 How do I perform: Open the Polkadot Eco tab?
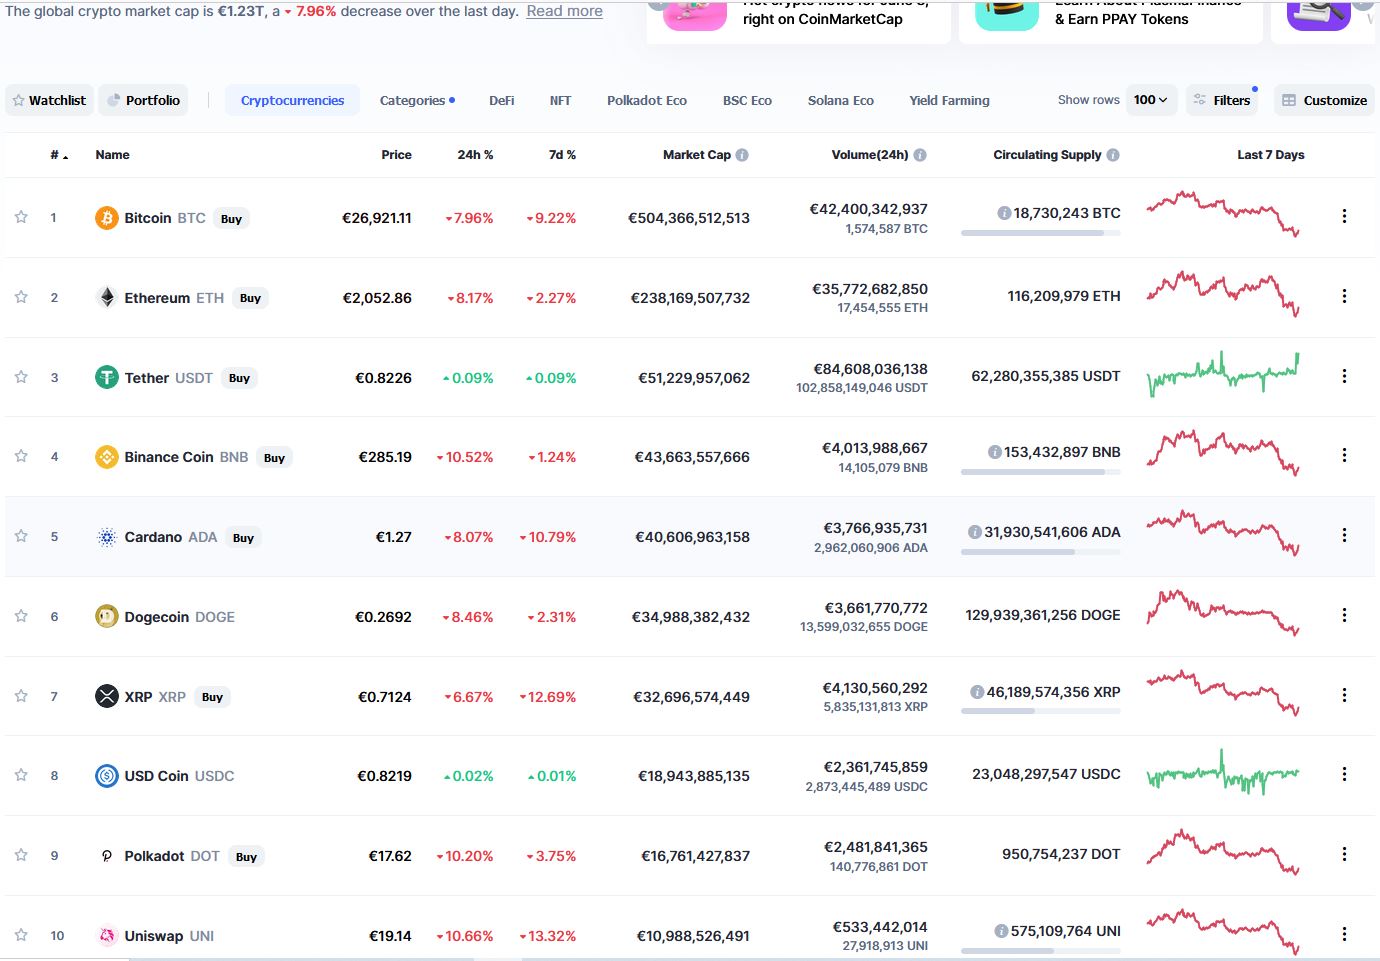647,100
